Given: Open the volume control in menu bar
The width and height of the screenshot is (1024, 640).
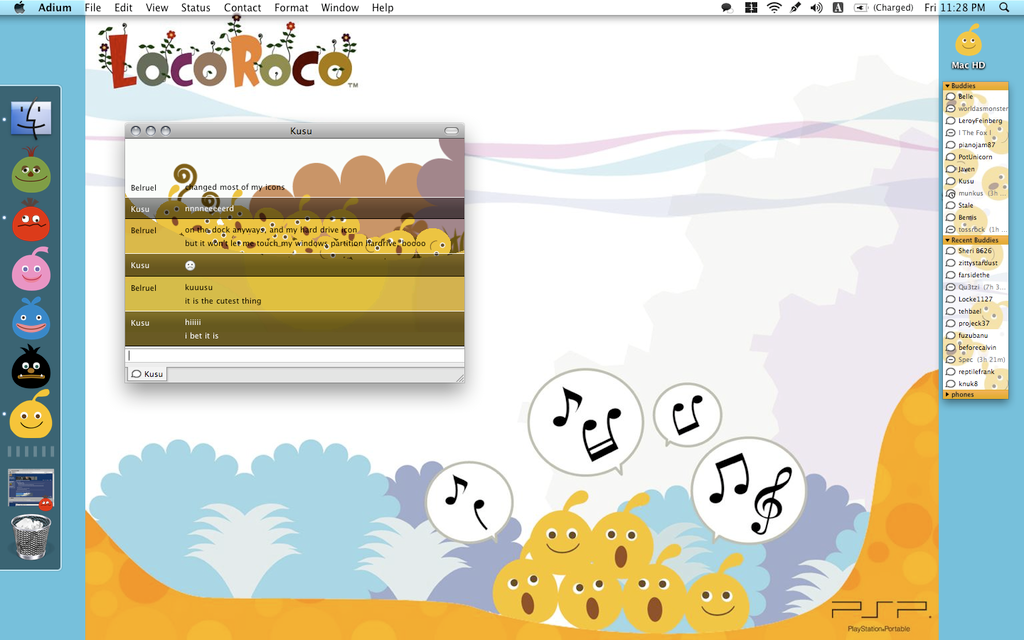Looking at the screenshot, I should pyautogui.click(x=816, y=8).
